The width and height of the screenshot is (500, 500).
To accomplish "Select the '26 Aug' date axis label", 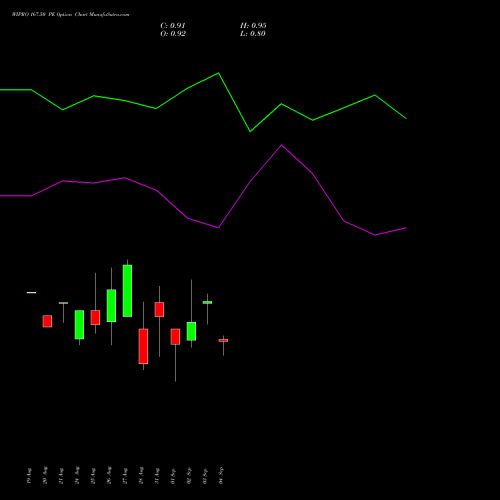I will point(109,475).
